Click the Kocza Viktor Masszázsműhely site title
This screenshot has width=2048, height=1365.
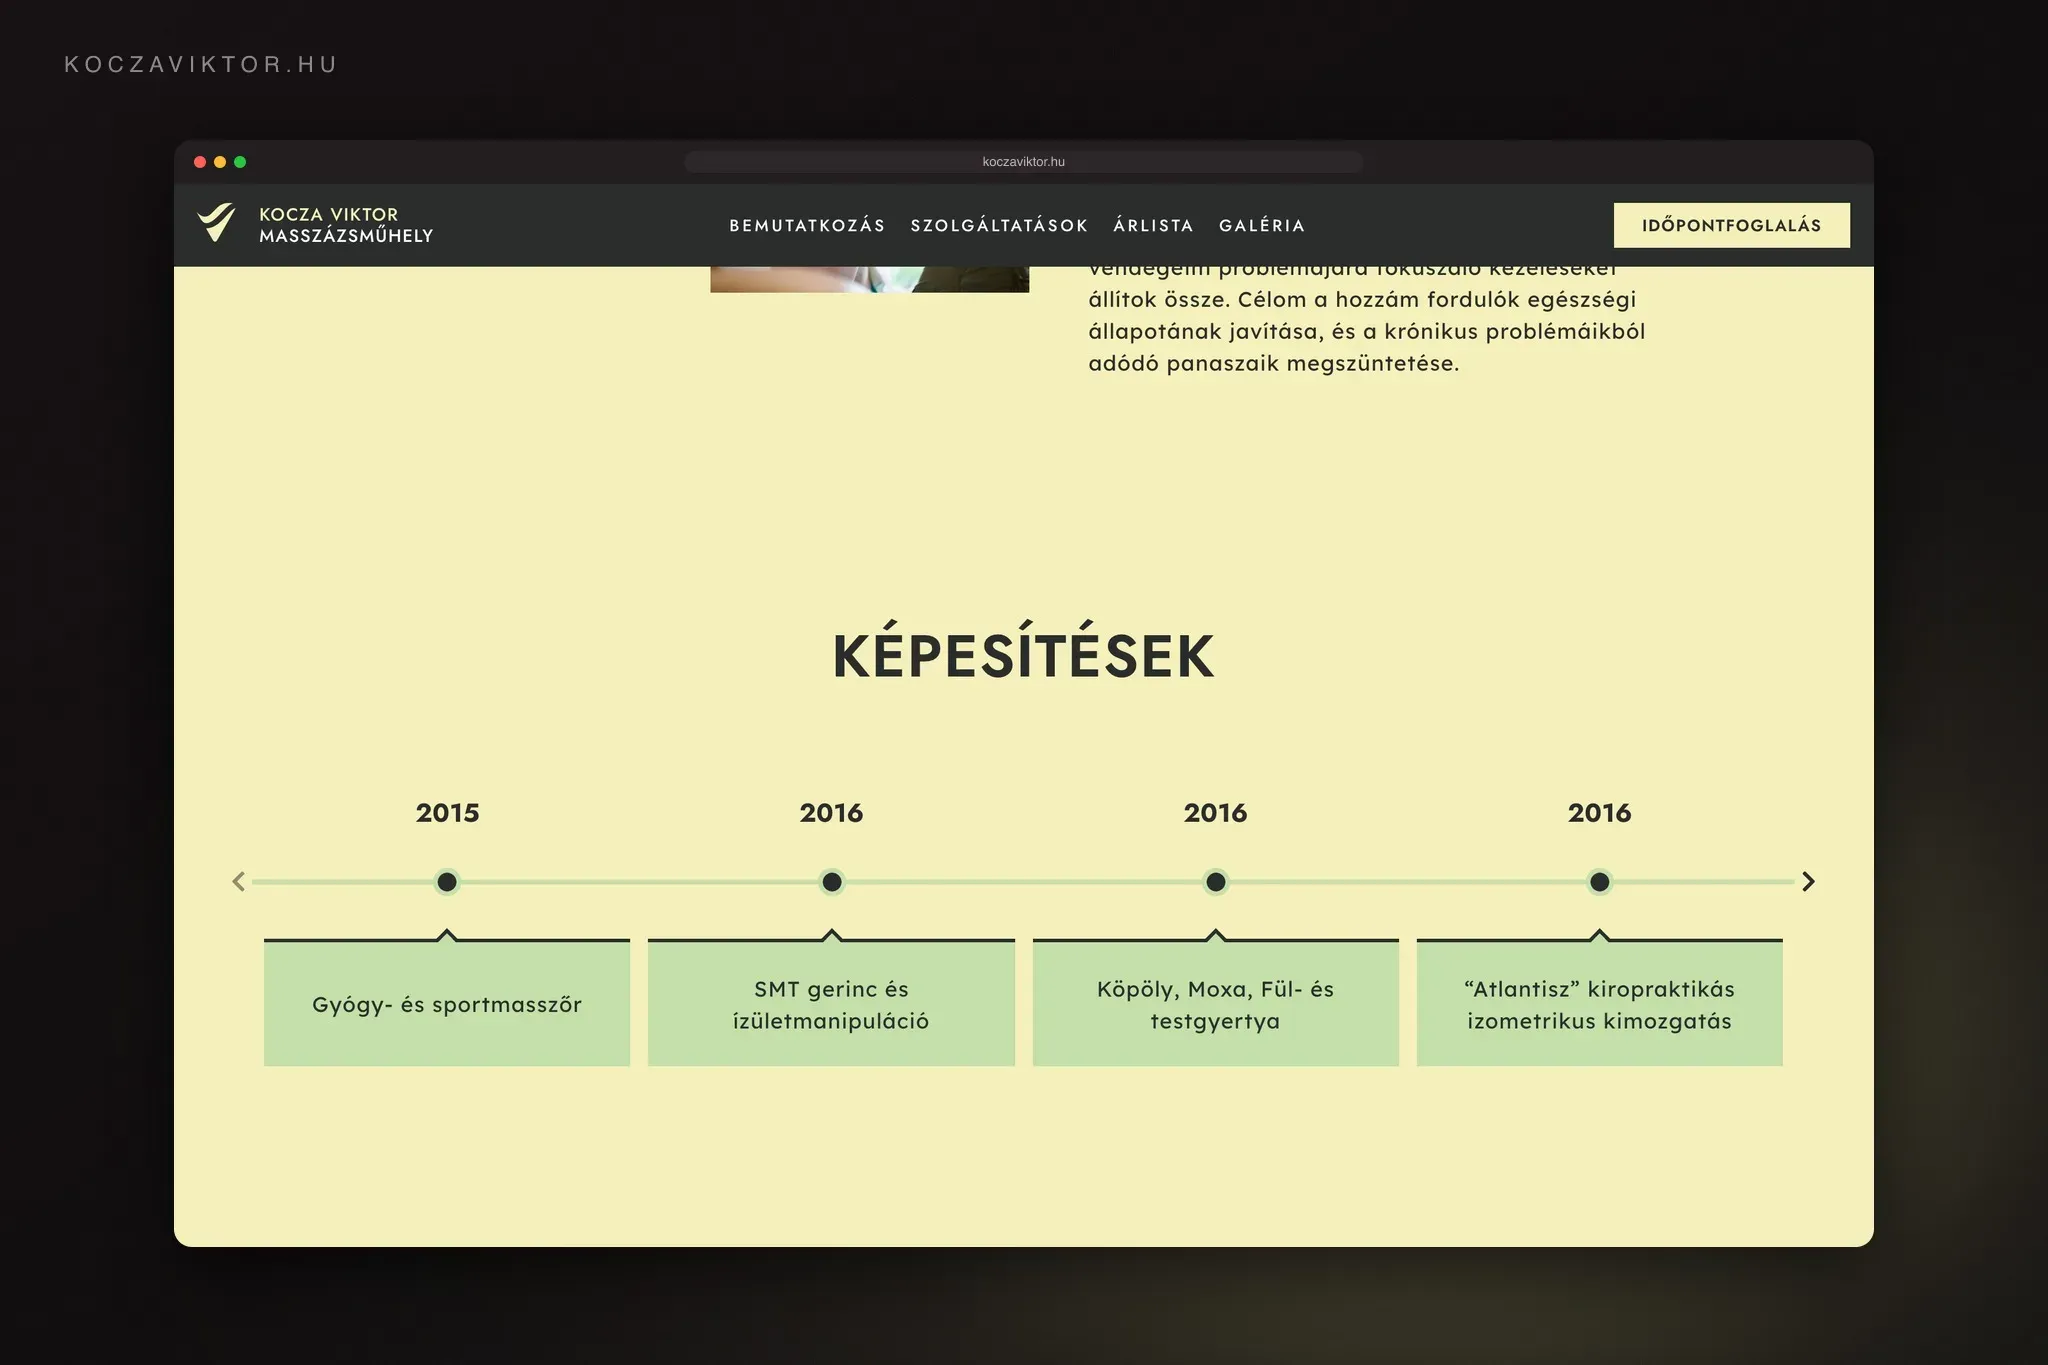(x=346, y=225)
